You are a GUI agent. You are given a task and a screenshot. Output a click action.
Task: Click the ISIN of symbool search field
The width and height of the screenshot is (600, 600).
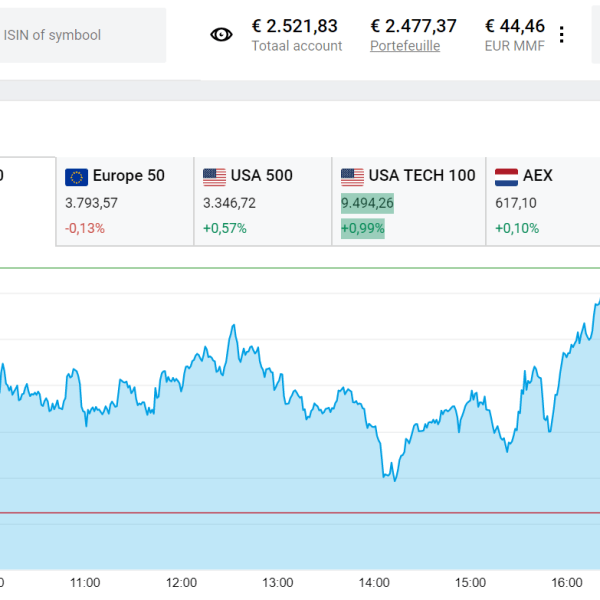pyautogui.click(x=80, y=35)
